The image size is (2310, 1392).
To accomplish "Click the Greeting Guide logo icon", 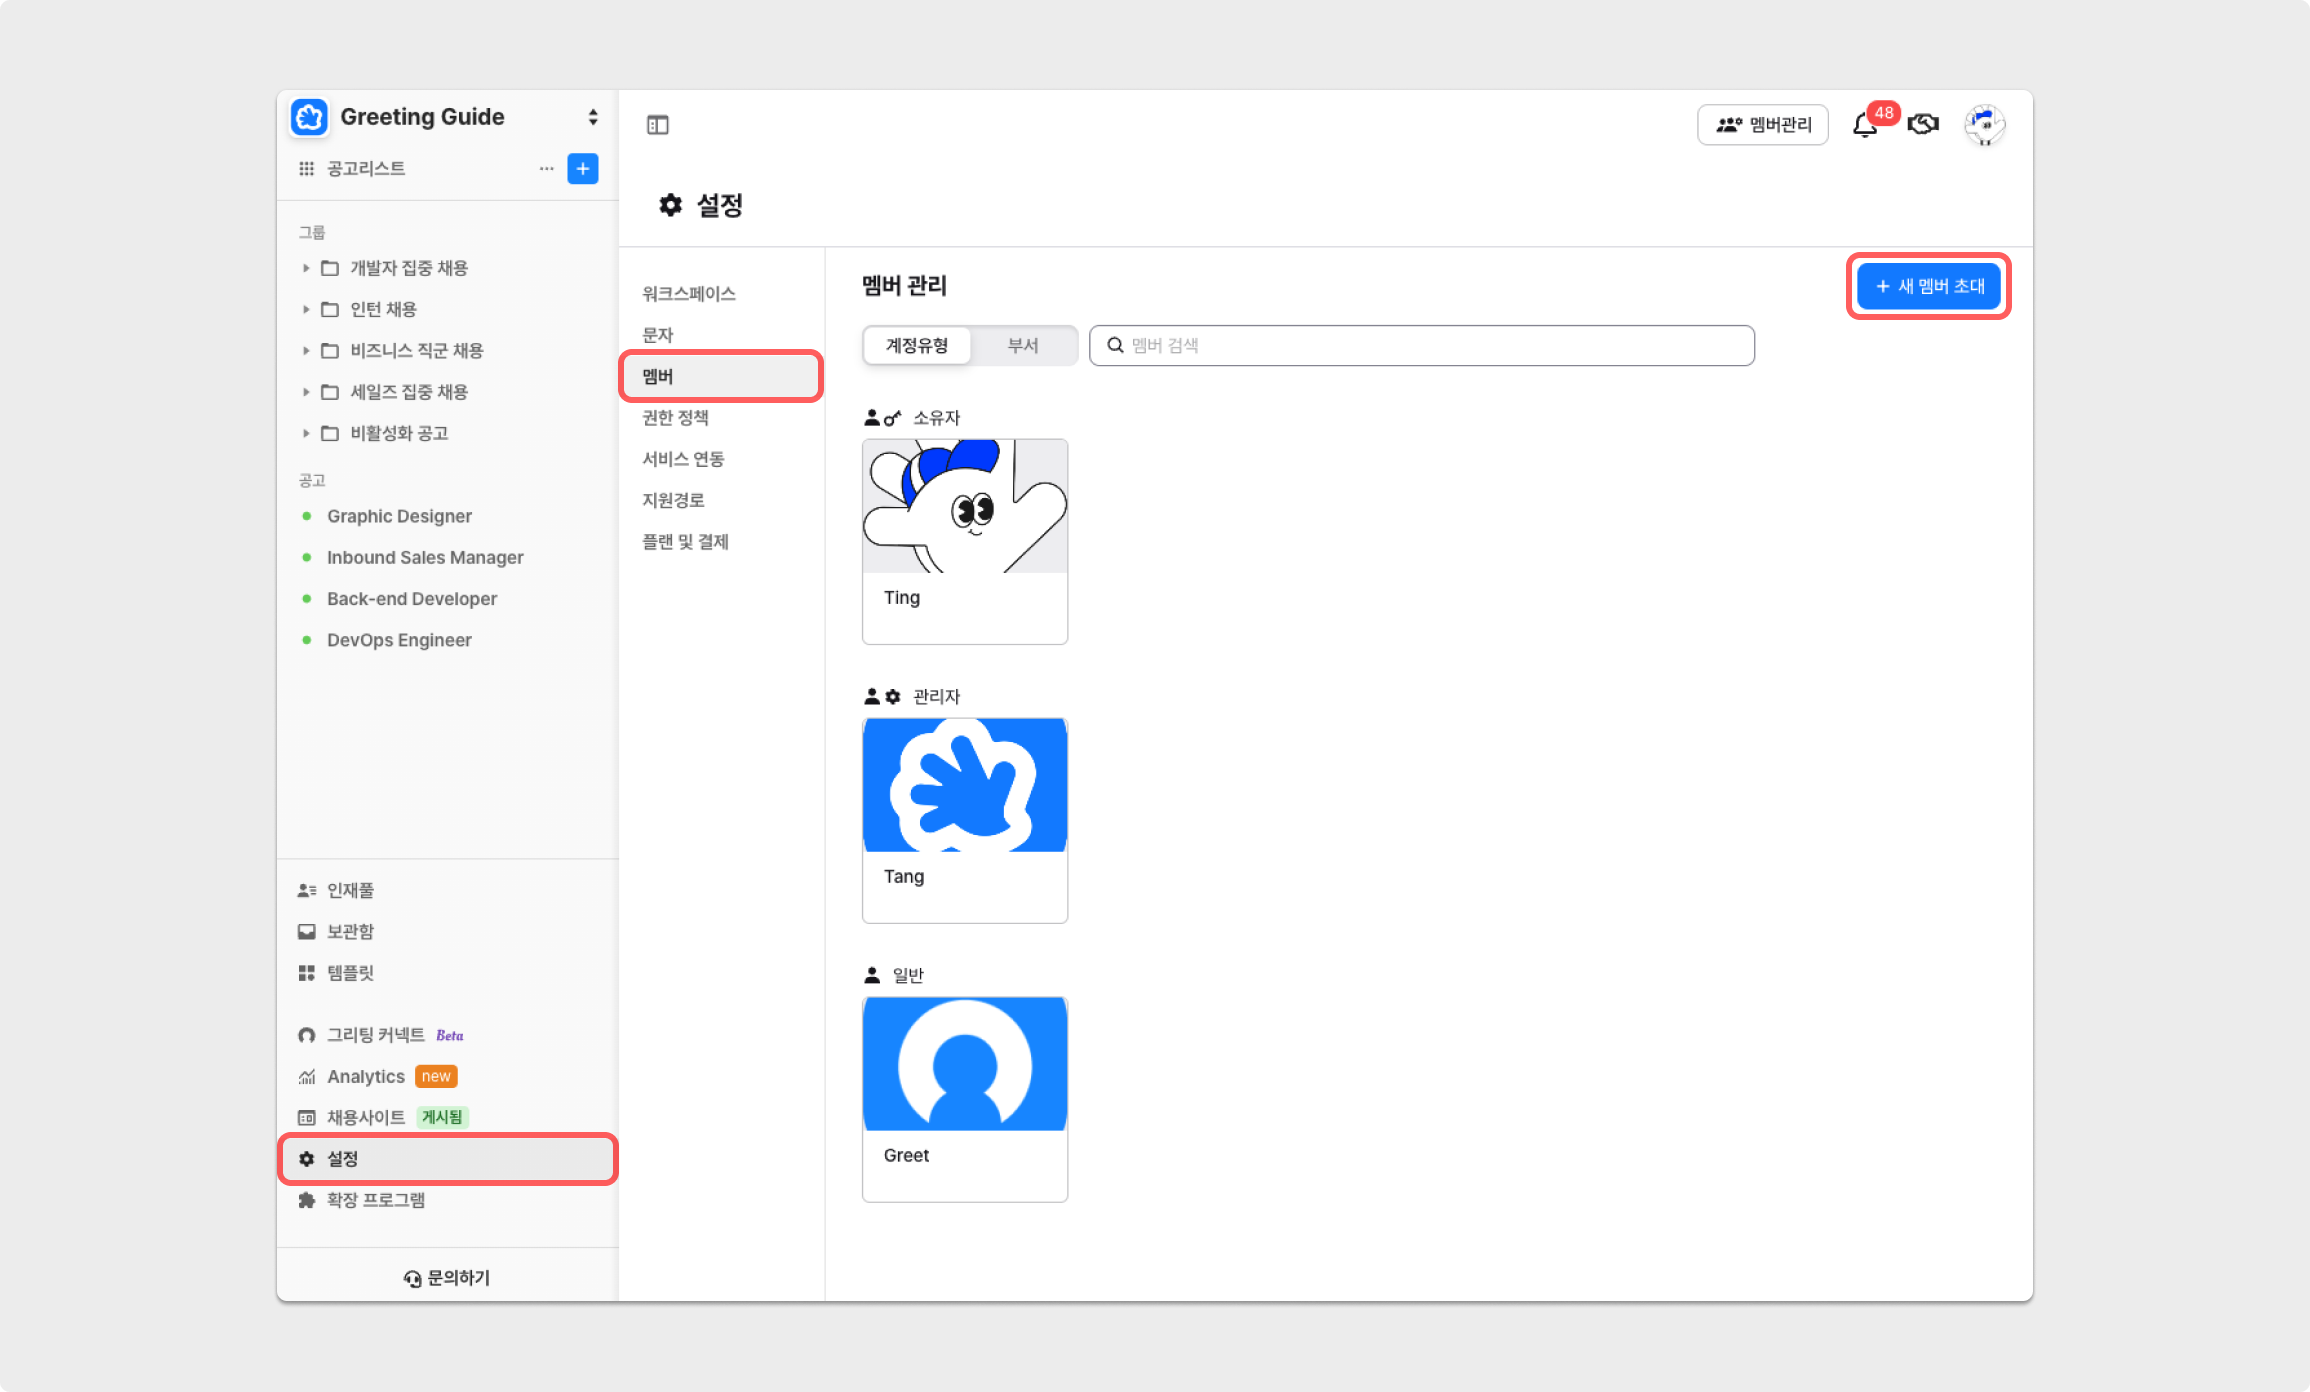I will [309, 117].
